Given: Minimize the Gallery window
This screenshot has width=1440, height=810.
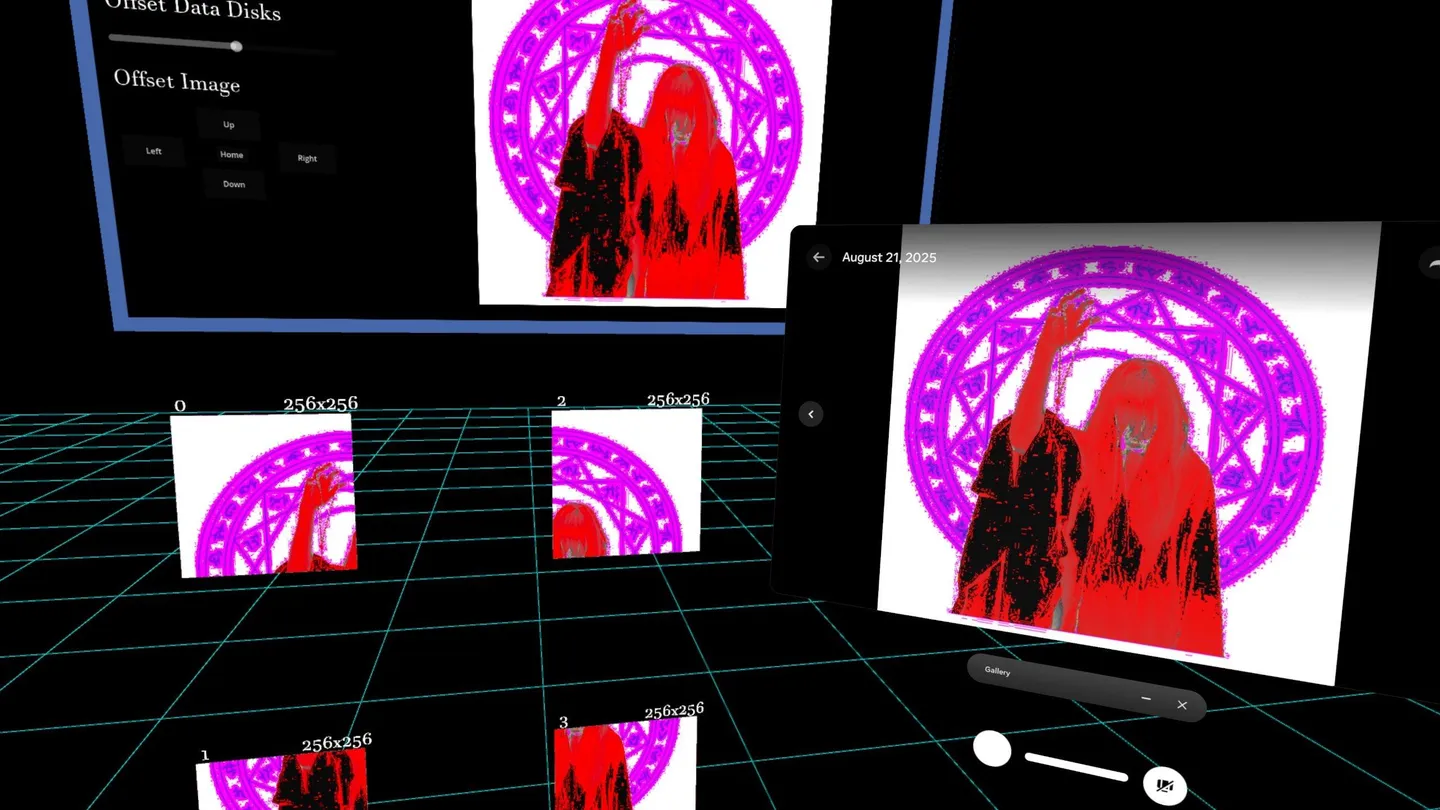Looking at the screenshot, I should pos(1146,698).
